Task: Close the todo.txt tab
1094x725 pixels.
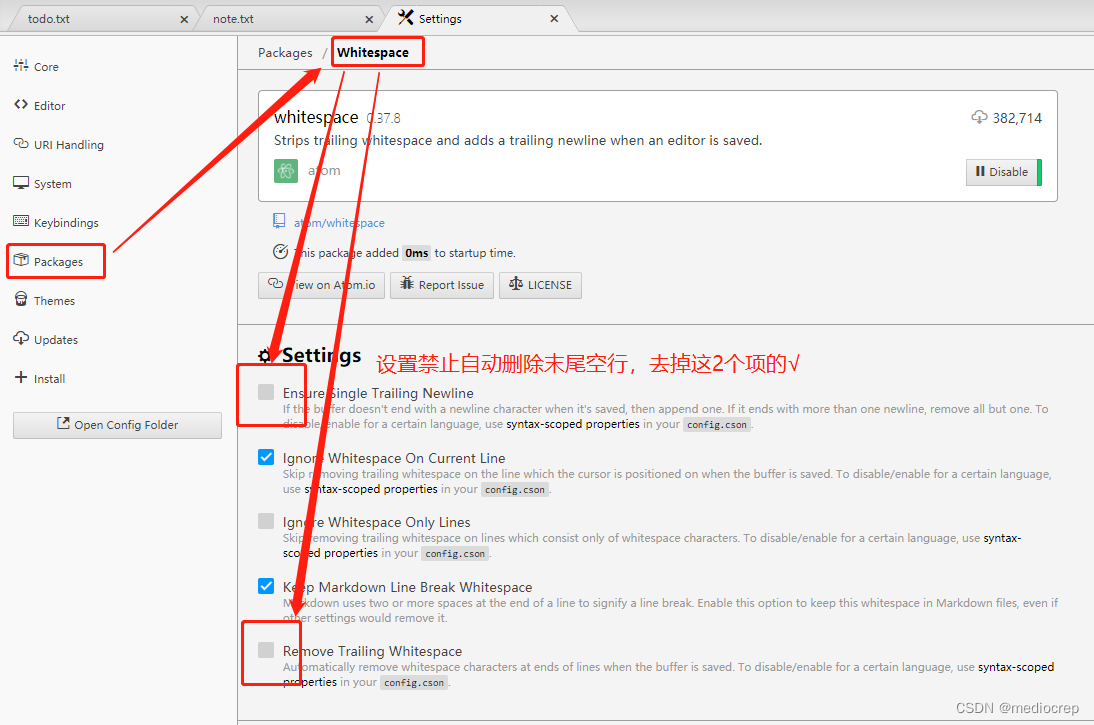Action: pyautogui.click(x=184, y=20)
